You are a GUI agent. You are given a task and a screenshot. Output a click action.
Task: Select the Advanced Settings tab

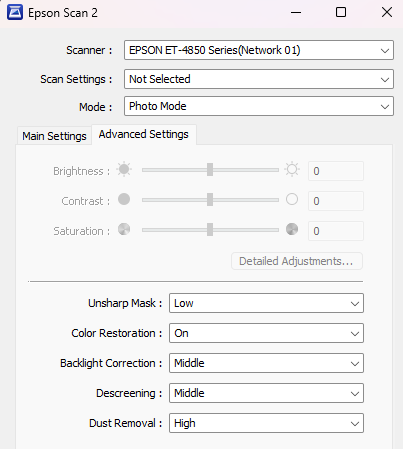coord(144,134)
